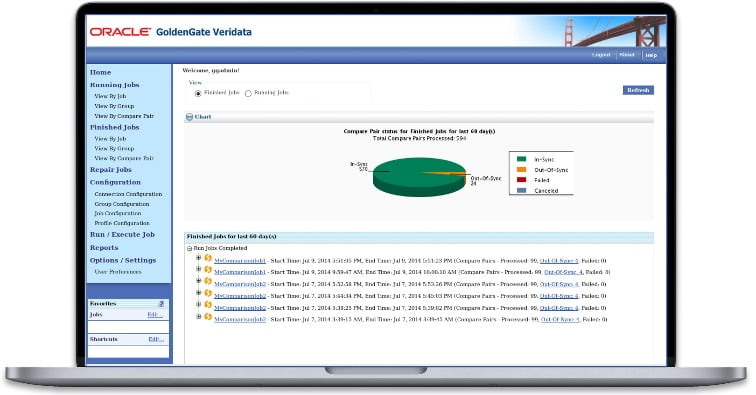Collapse the Chart section
756x395 pixels.
click(189, 117)
